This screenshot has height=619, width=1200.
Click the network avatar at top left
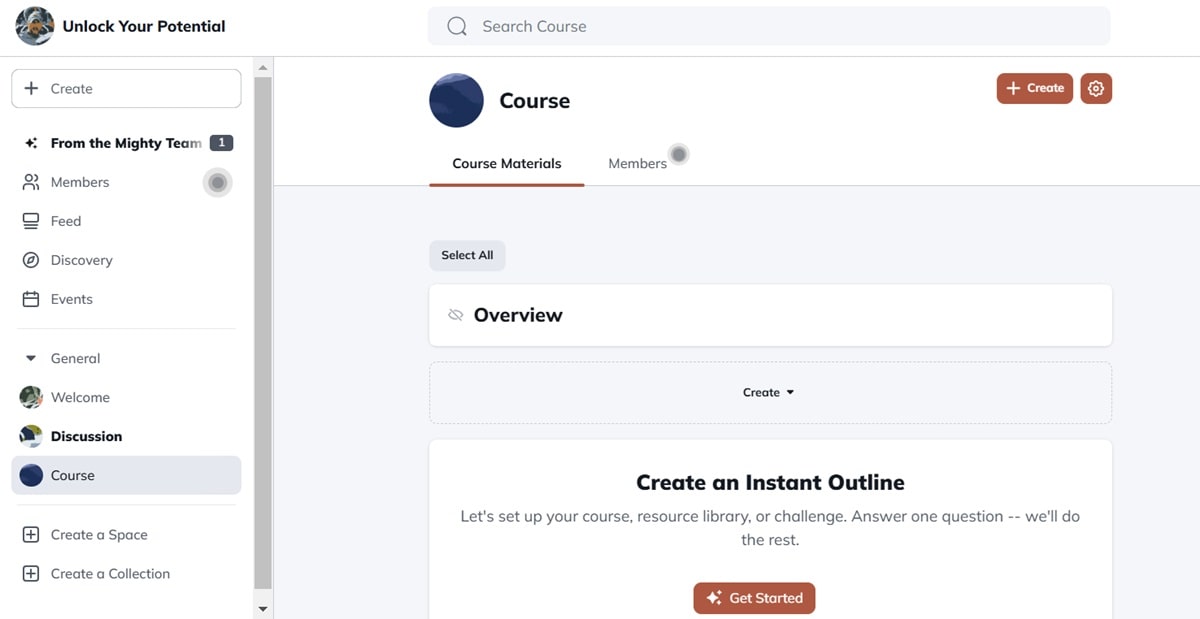pos(35,26)
